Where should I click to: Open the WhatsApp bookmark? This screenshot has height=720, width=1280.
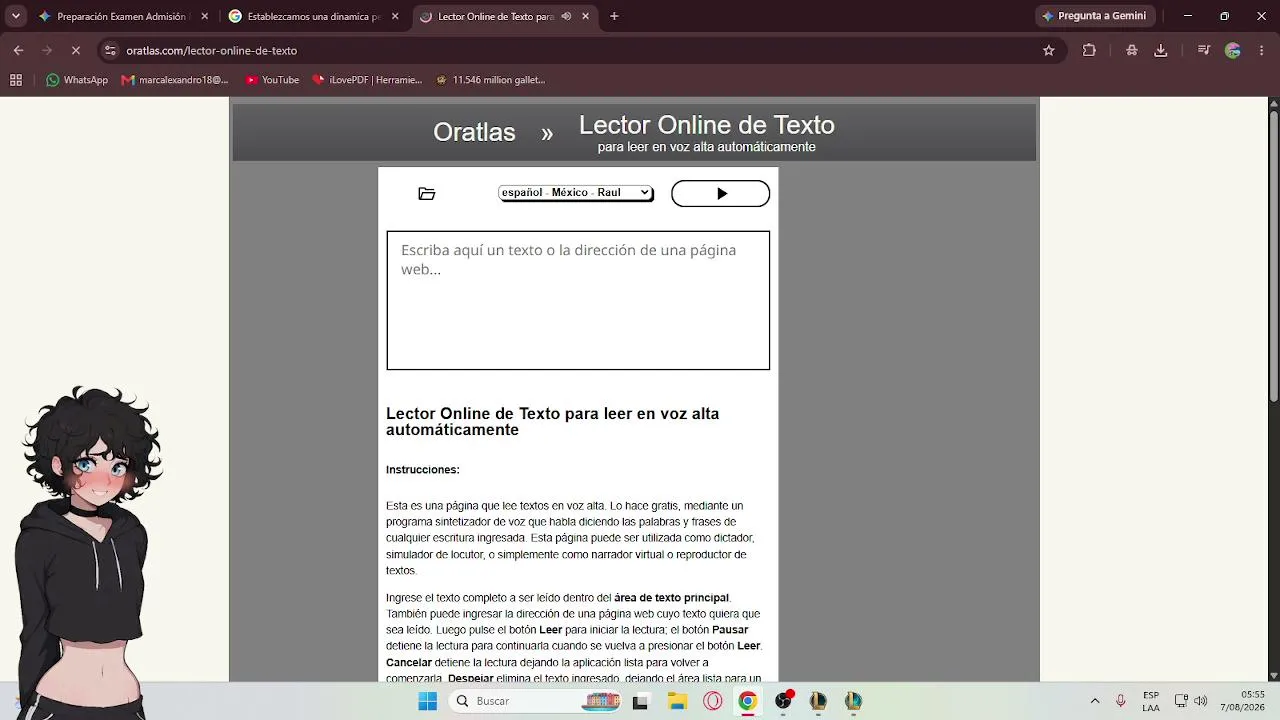[x=77, y=80]
